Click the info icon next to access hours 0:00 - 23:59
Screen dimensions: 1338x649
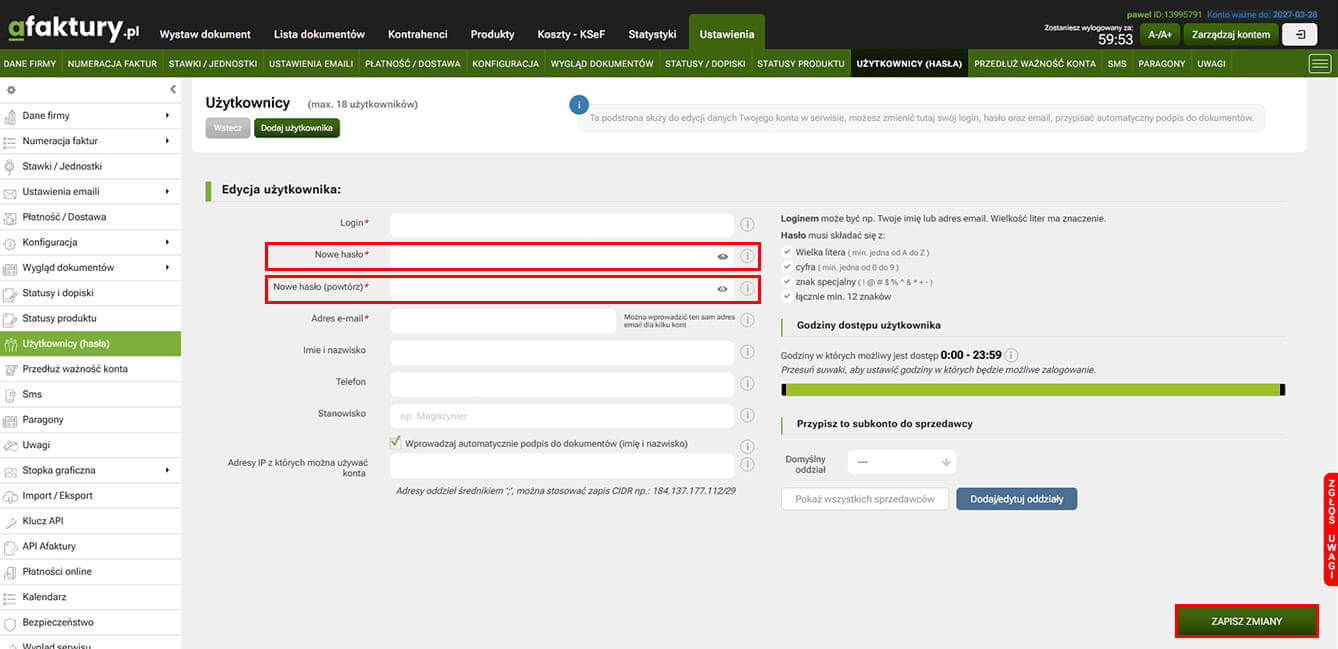[x=1011, y=355]
